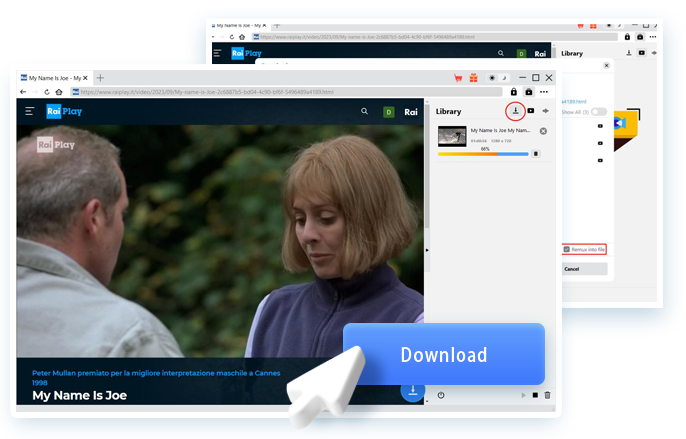Click the green D profile avatar

(x=388, y=112)
